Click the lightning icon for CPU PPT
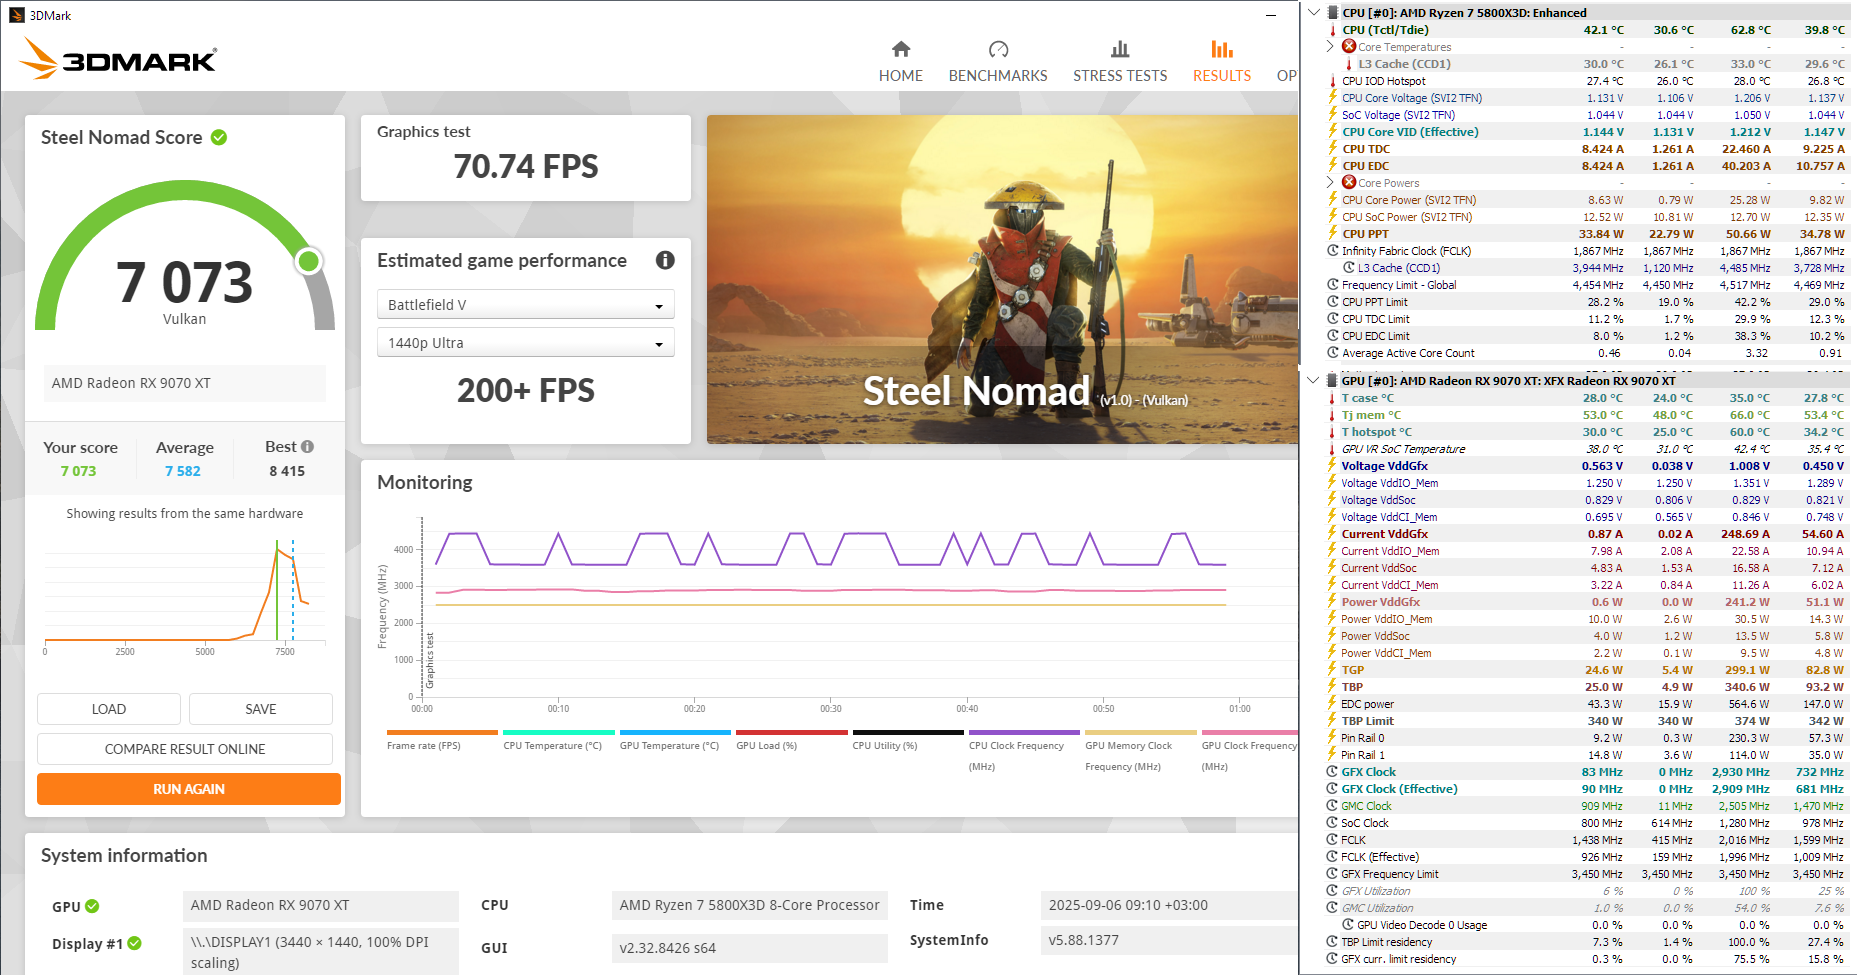Image resolution: width=1857 pixels, height=975 pixels. pos(1333,234)
